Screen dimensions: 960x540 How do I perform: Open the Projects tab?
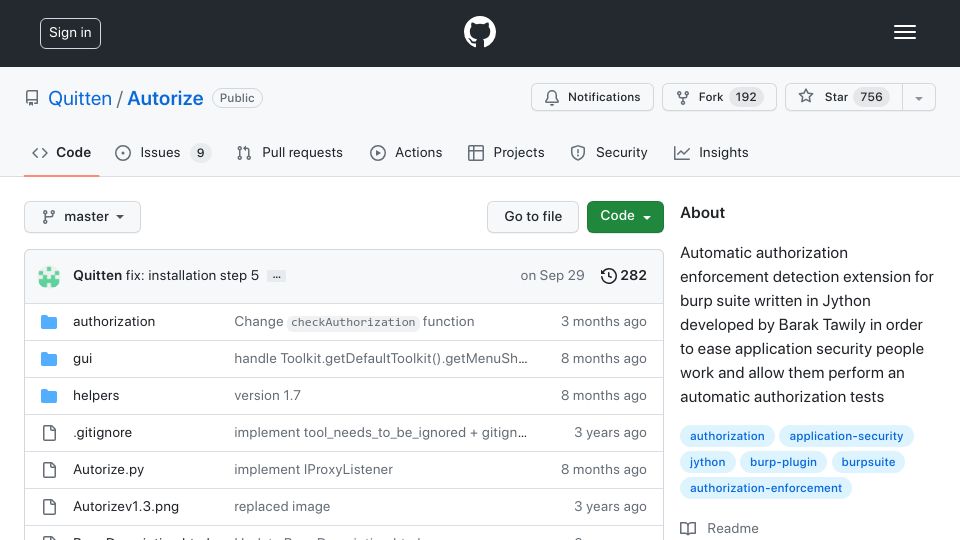(x=506, y=152)
